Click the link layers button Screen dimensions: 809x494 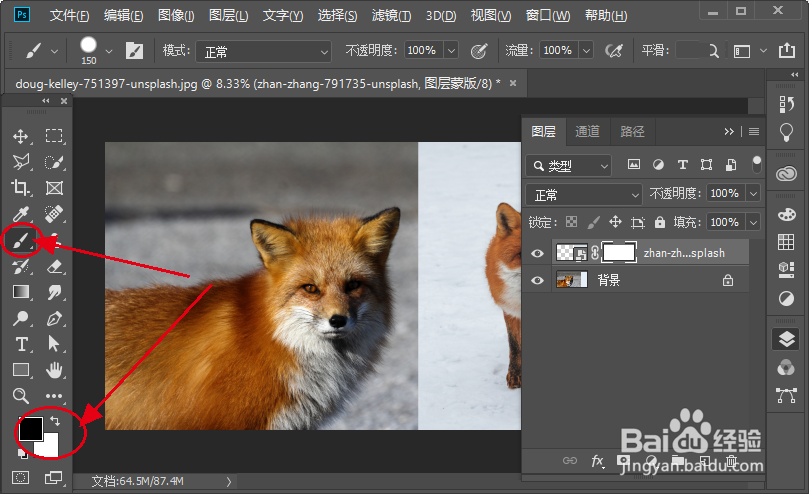click(x=570, y=460)
